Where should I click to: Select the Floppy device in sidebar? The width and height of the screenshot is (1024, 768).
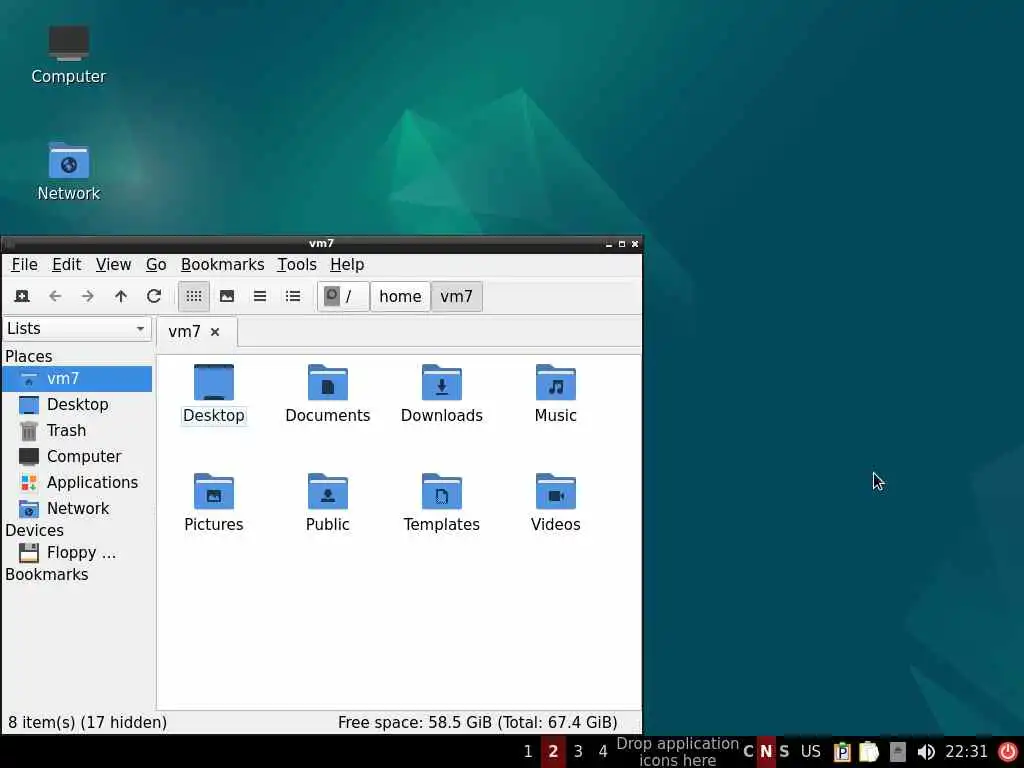click(x=77, y=553)
